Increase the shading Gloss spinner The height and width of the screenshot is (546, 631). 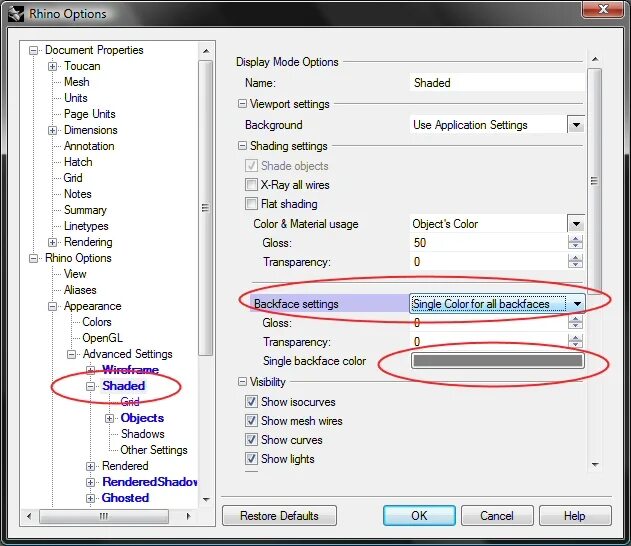[575, 239]
